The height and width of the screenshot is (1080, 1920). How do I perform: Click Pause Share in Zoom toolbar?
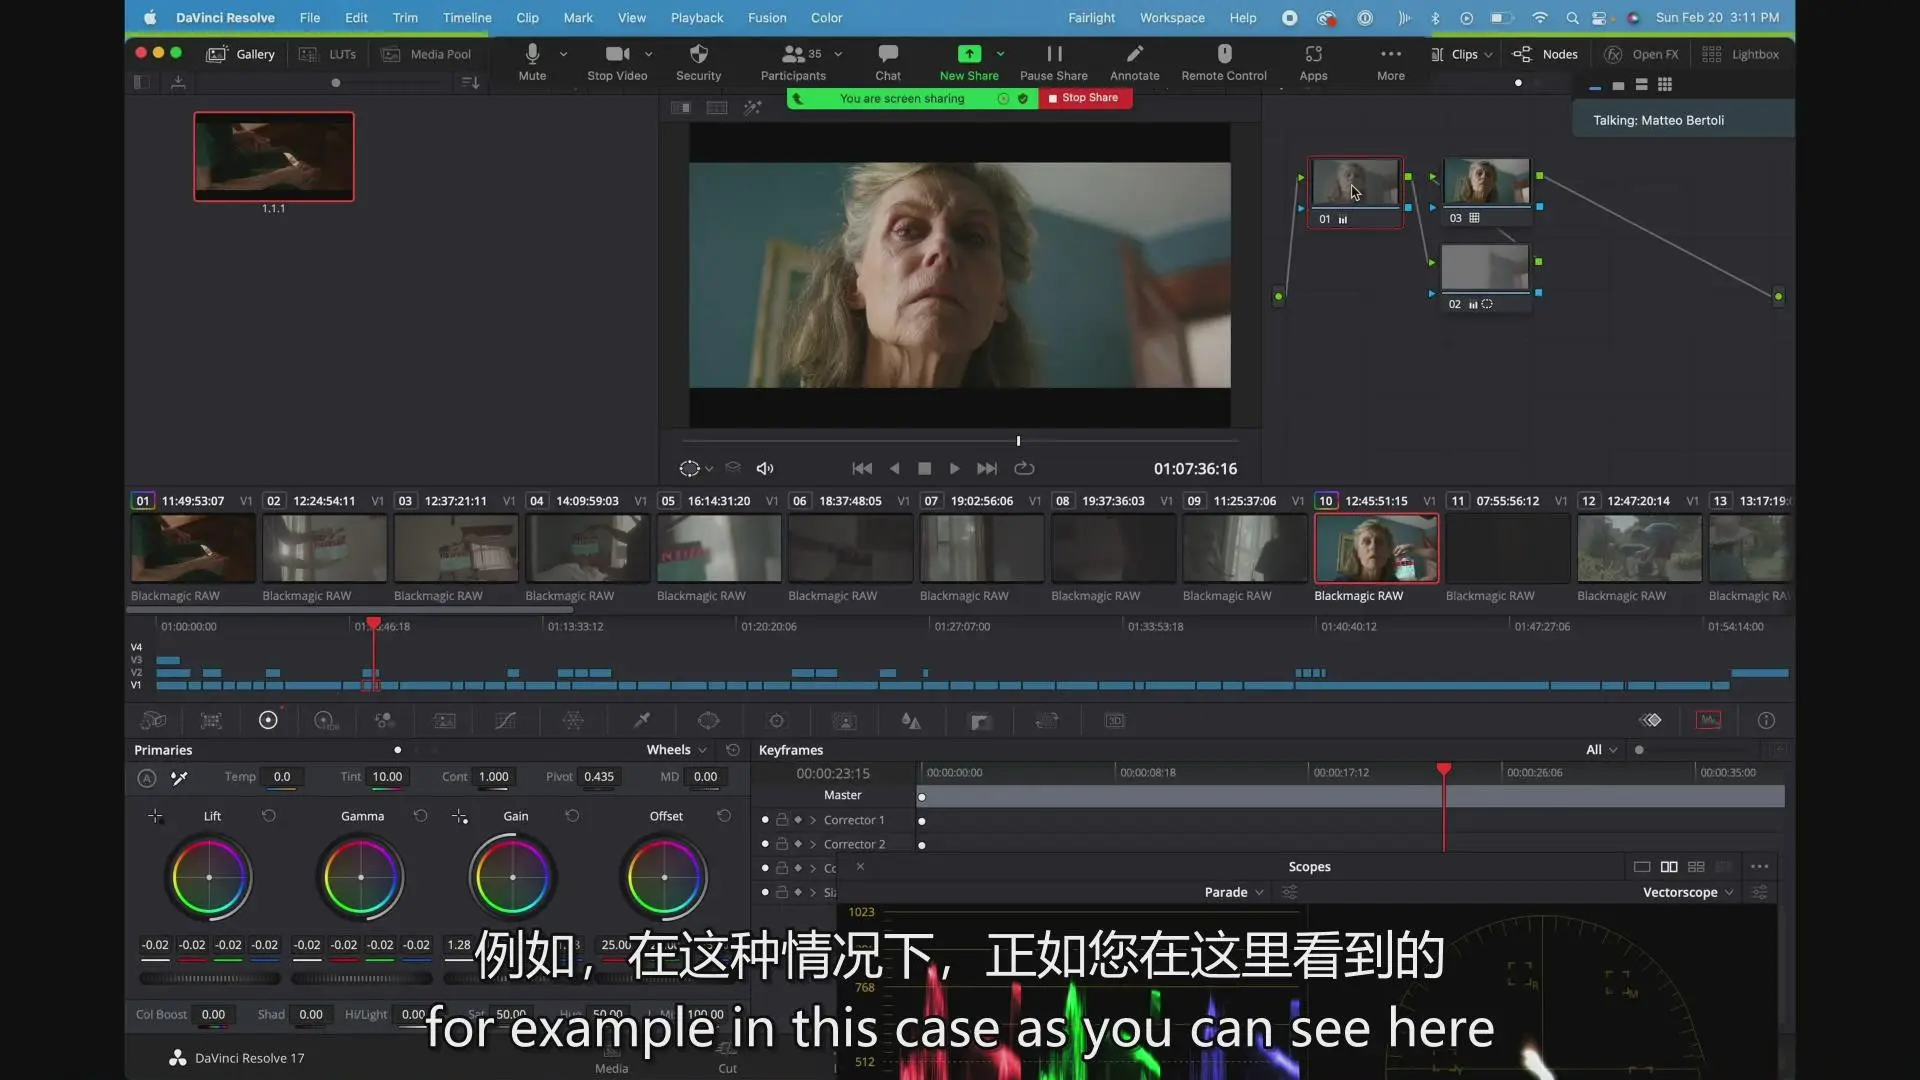(1053, 63)
